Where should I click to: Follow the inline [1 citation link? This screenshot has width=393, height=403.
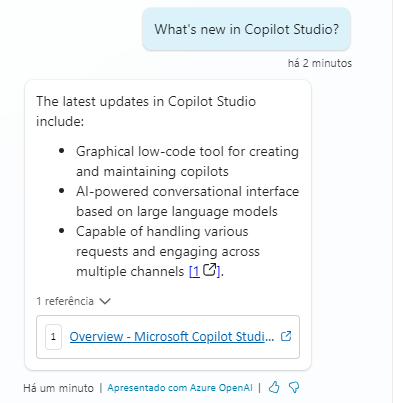pyautogui.click(x=195, y=272)
